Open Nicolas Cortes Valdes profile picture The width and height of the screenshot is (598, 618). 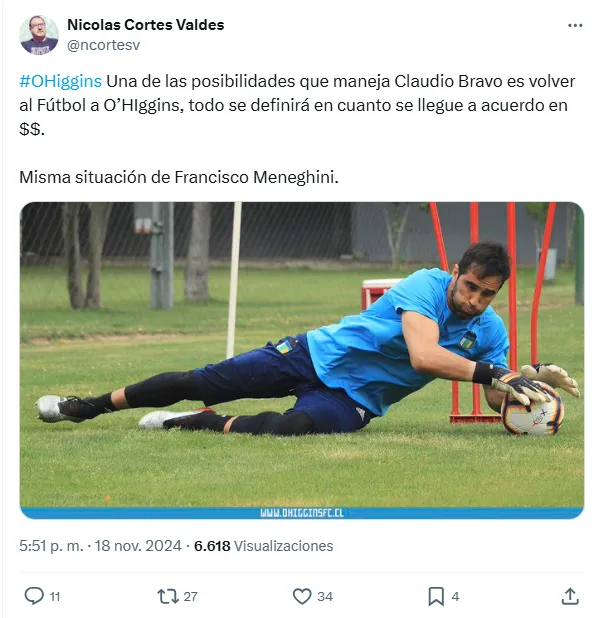click(x=39, y=35)
